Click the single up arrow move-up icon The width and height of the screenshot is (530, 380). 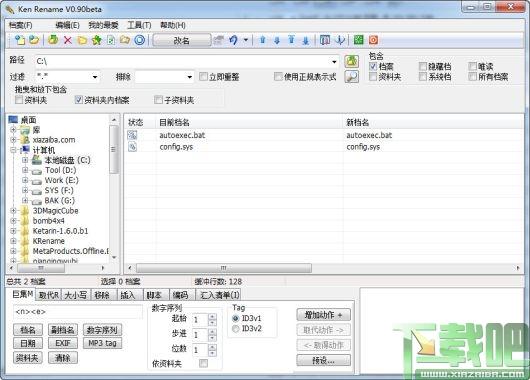[x=262, y=40]
